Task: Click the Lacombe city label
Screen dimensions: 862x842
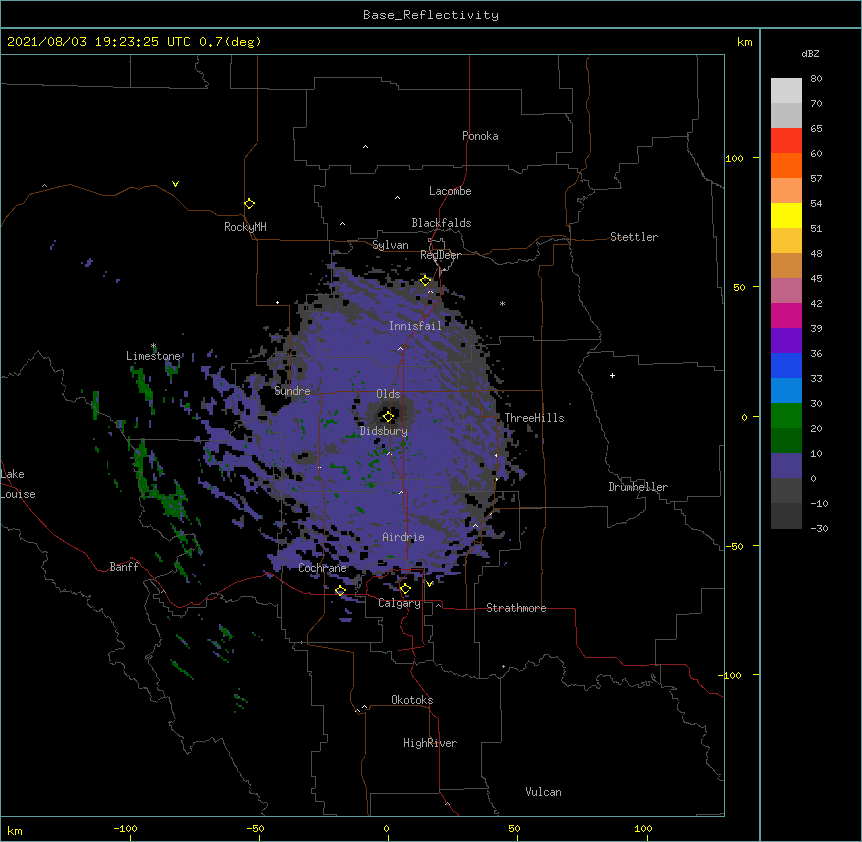Action: point(450,191)
